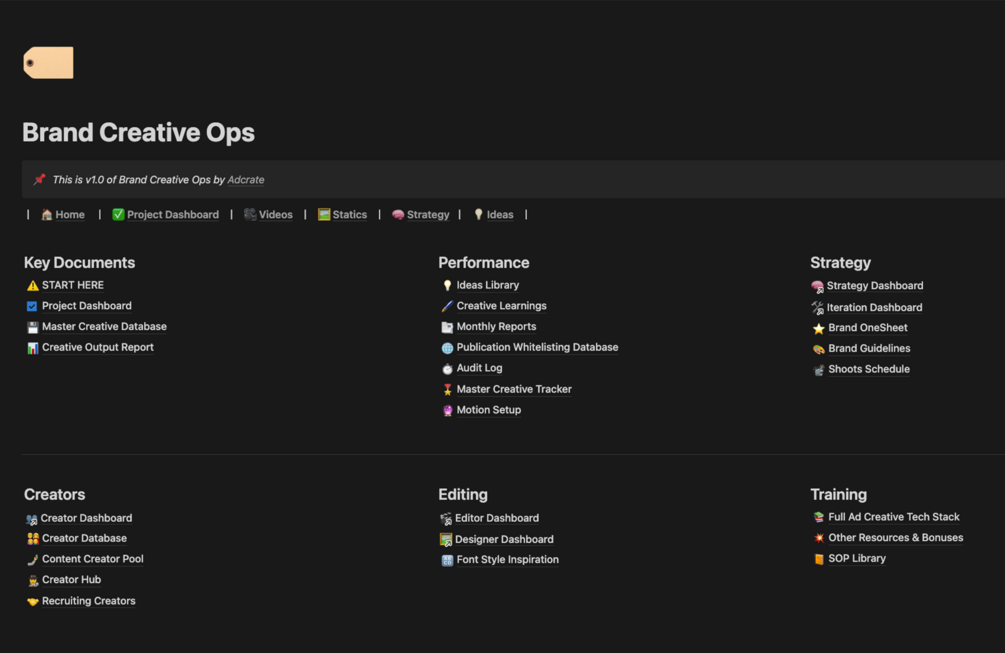Open the Content Creator Pool page

point(92,559)
